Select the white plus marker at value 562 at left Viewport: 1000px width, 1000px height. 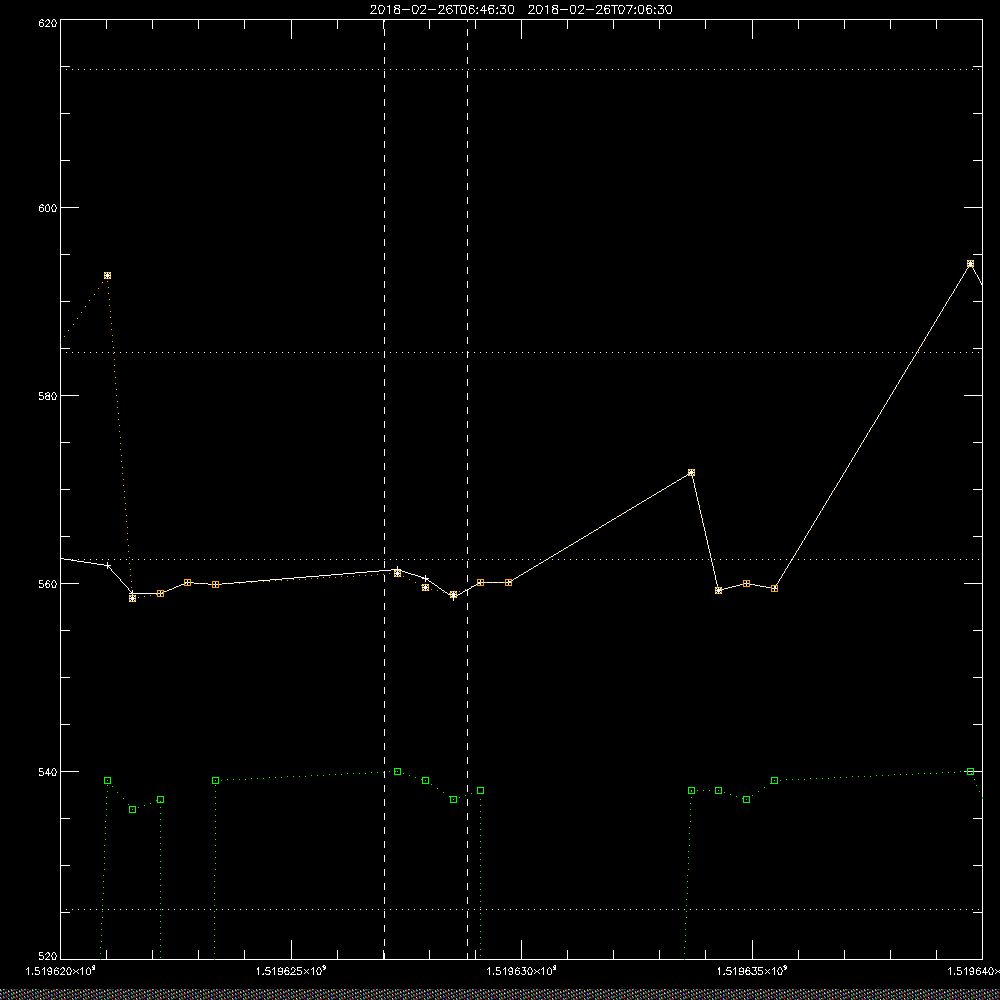pos(108,565)
